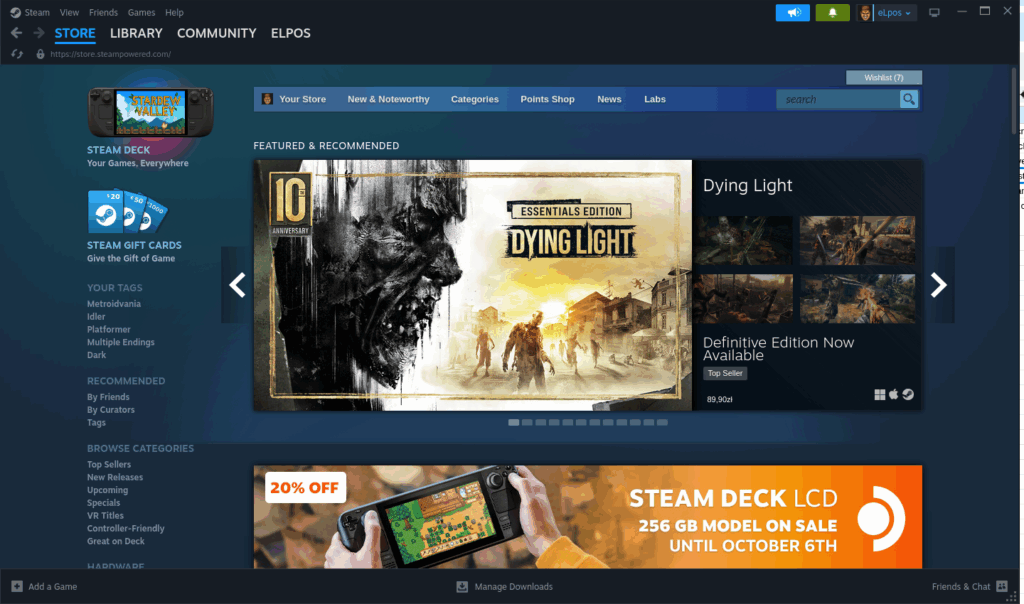Click the Manage Downloads label
1024x604 pixels.
513,586
